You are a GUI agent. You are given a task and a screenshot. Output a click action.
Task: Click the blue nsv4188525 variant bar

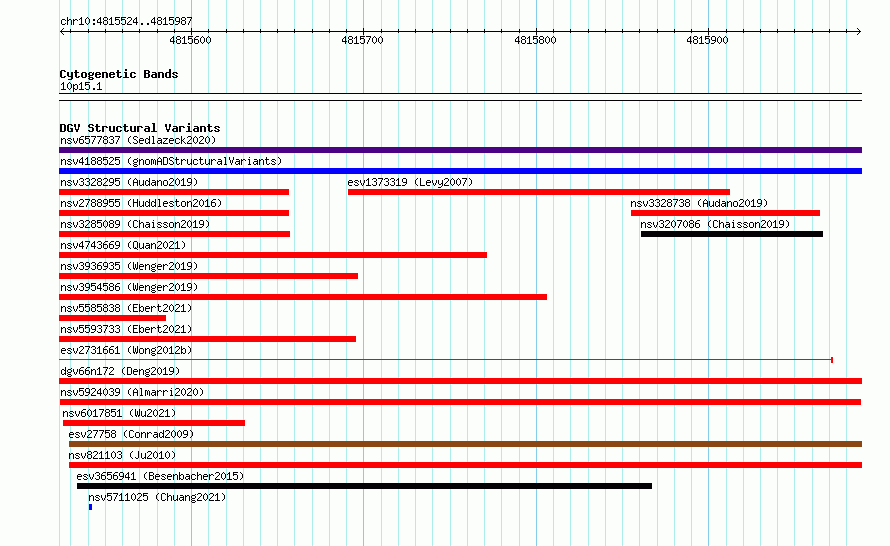point(460,171)
